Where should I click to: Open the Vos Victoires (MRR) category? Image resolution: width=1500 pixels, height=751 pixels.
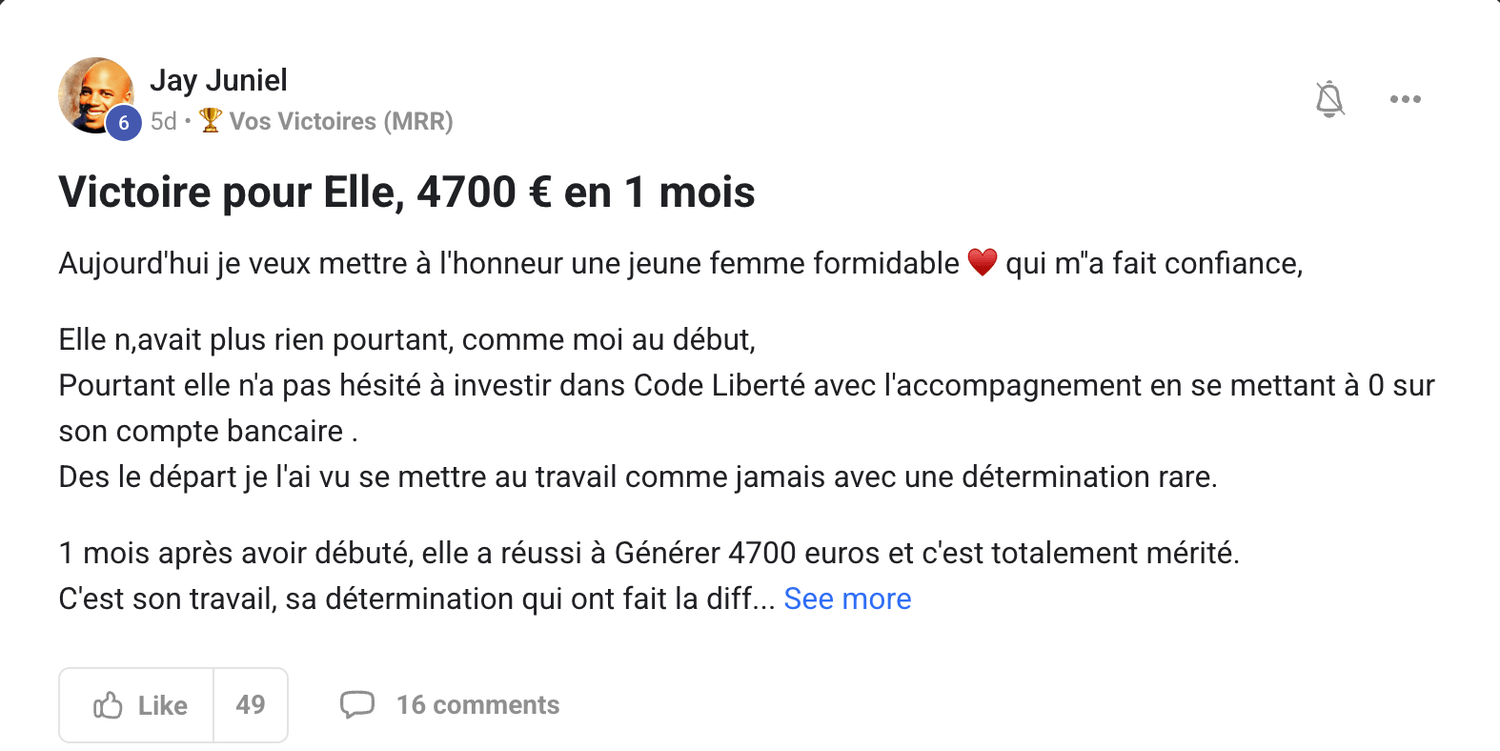coord(341,121)
